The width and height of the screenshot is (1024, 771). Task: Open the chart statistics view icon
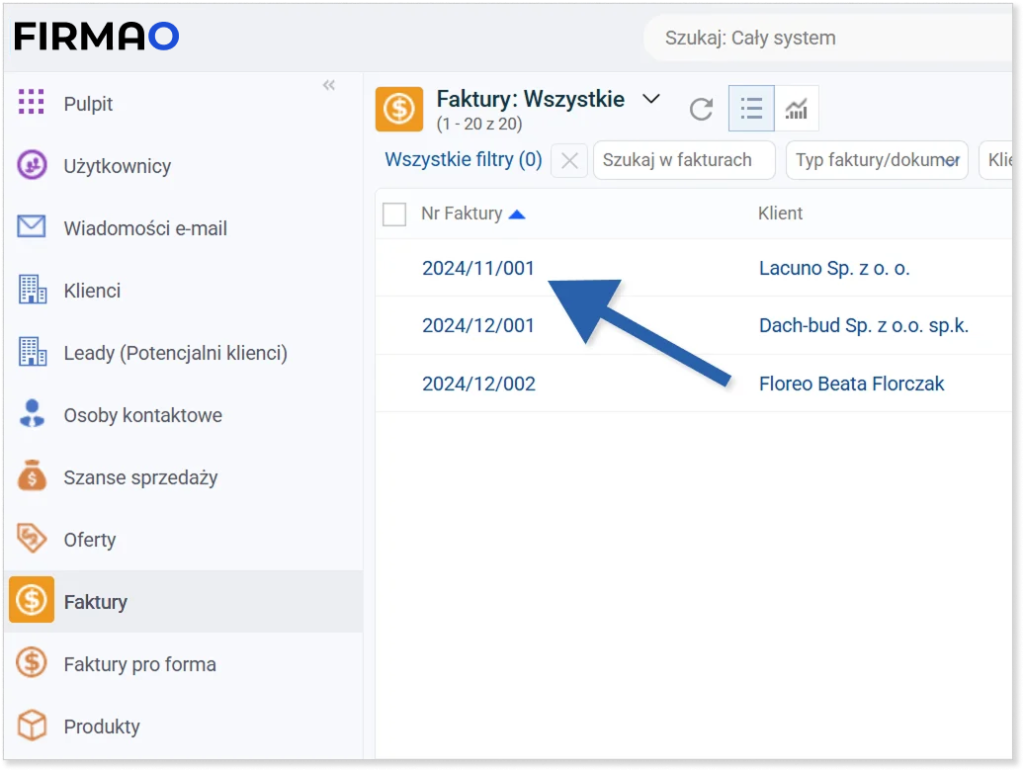(x=796, y=109)
